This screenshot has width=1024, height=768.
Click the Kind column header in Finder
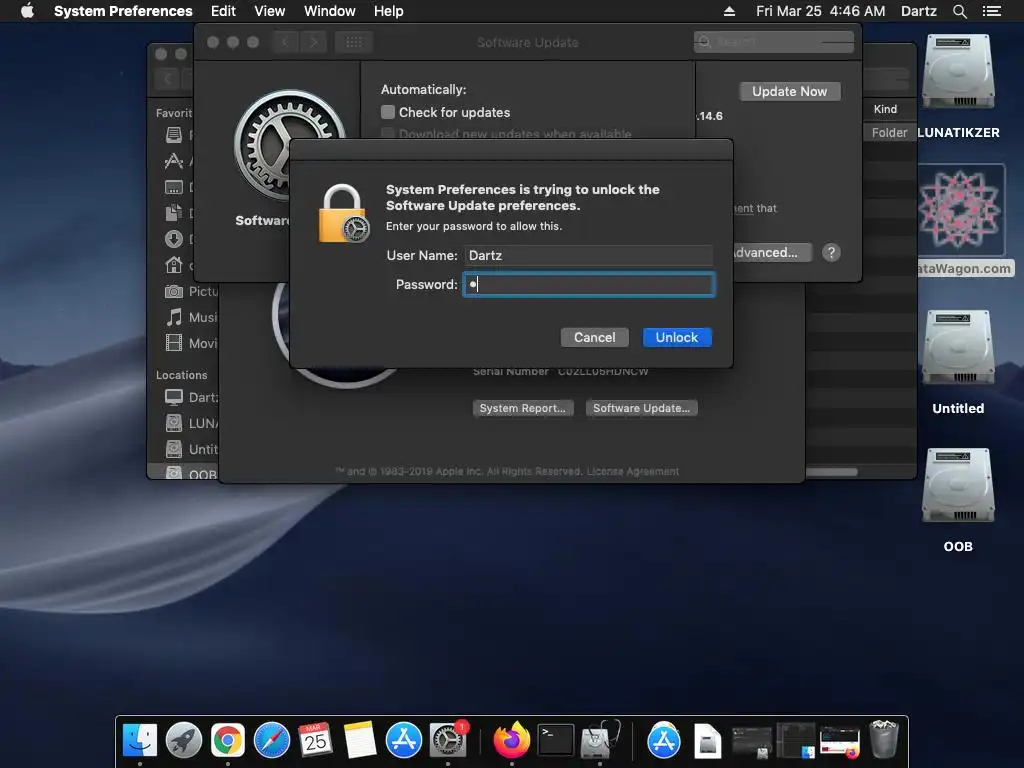click(886, 109)
